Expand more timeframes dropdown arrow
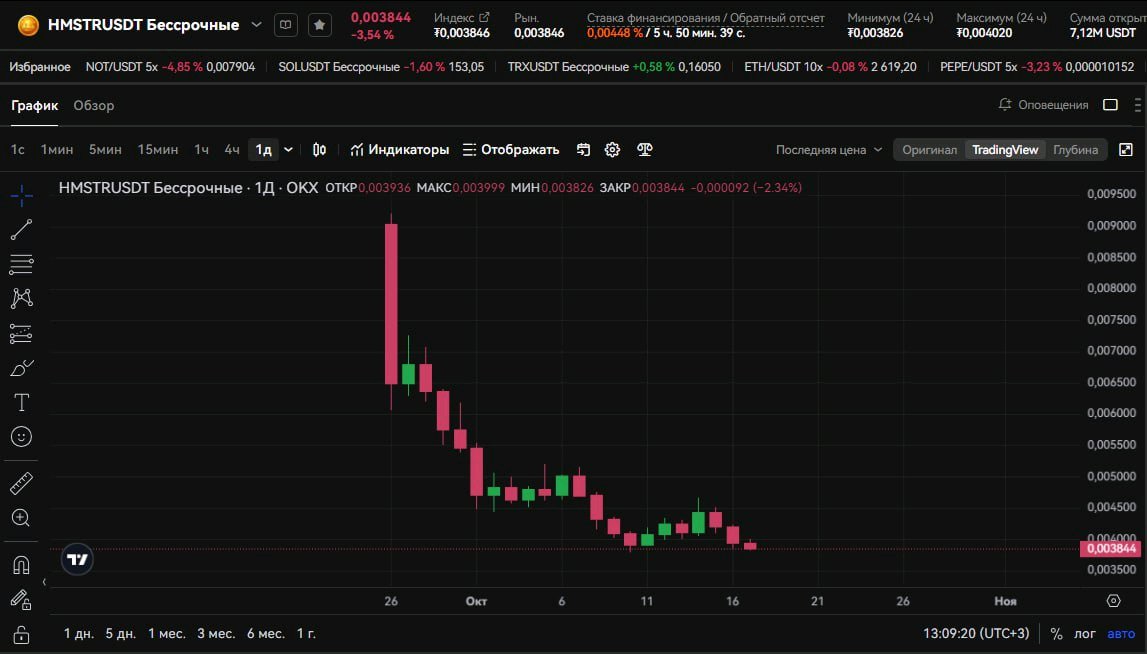 tap(288, 149)
